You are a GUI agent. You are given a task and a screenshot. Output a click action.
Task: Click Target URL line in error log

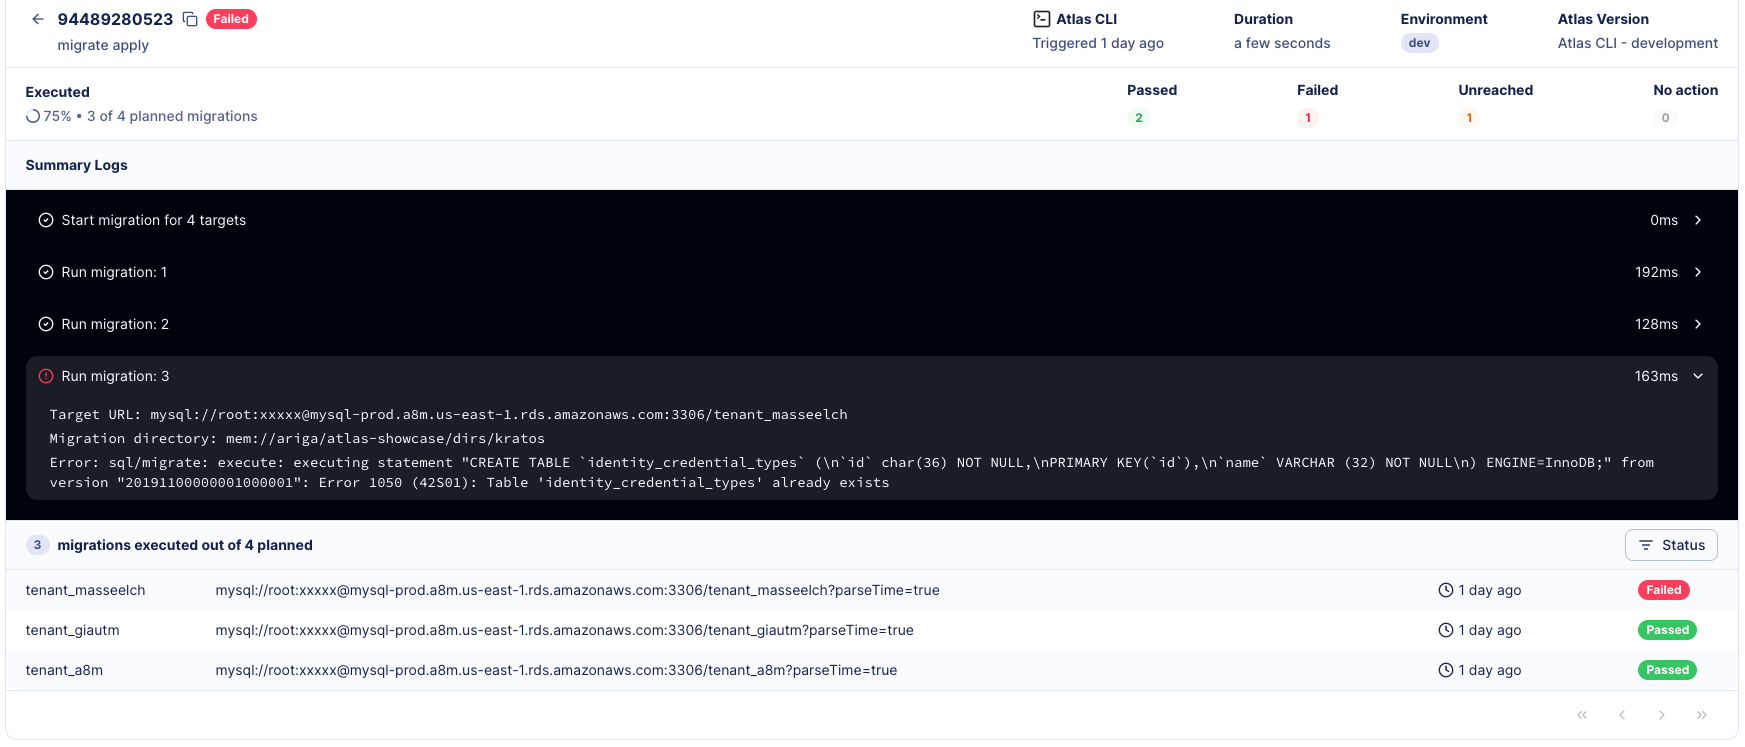[x=449, y=414]
